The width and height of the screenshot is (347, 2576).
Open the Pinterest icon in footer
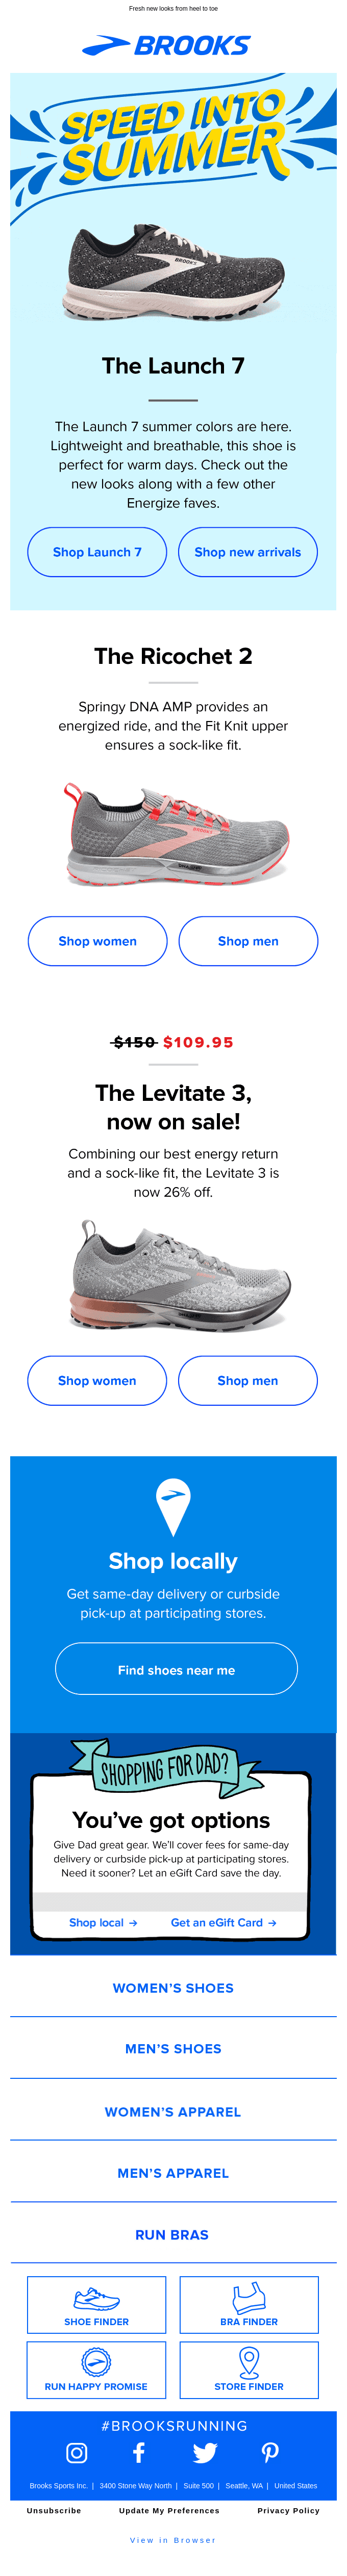click(270, 2452)
